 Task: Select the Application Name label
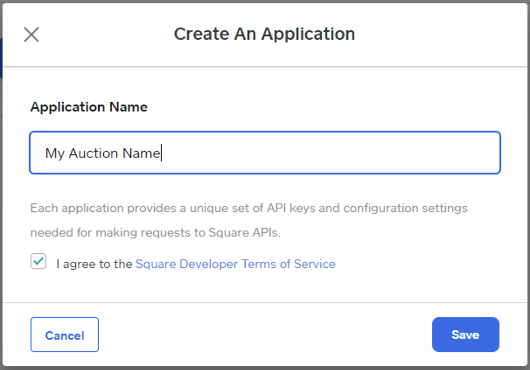pos(89,107)
